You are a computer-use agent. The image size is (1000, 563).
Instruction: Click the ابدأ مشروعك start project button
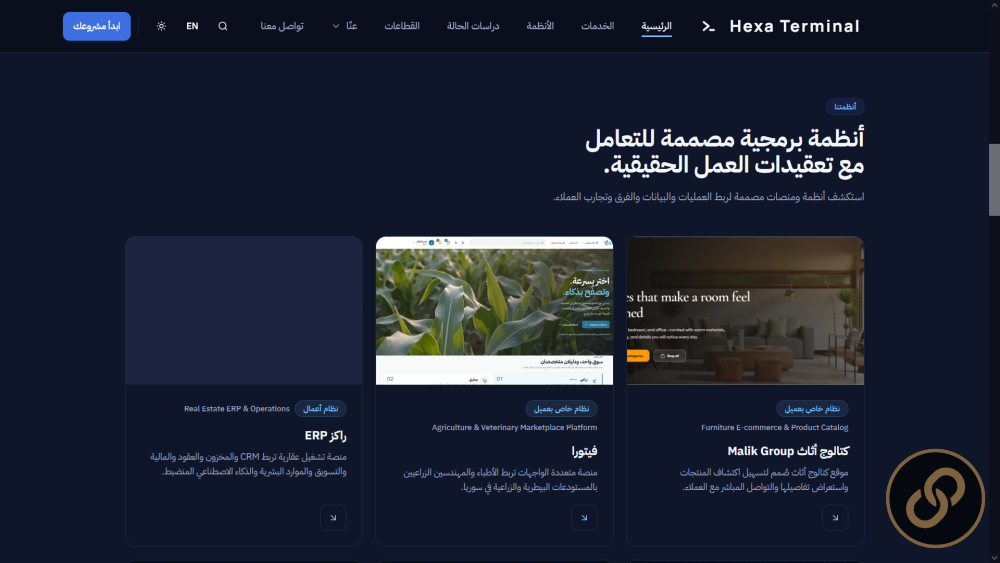tap(97, 26)
